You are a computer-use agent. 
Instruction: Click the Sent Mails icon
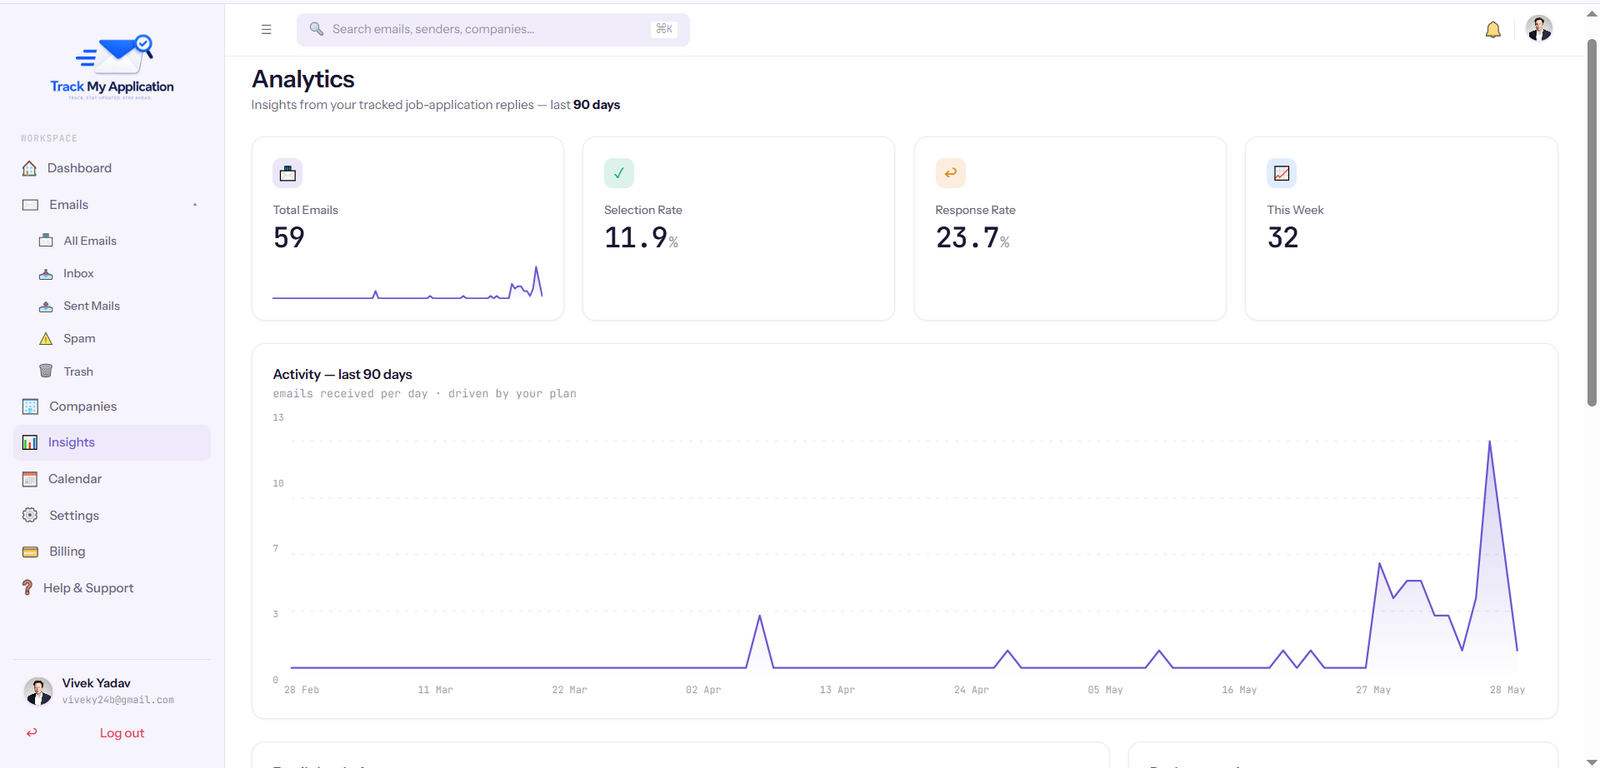46,306
